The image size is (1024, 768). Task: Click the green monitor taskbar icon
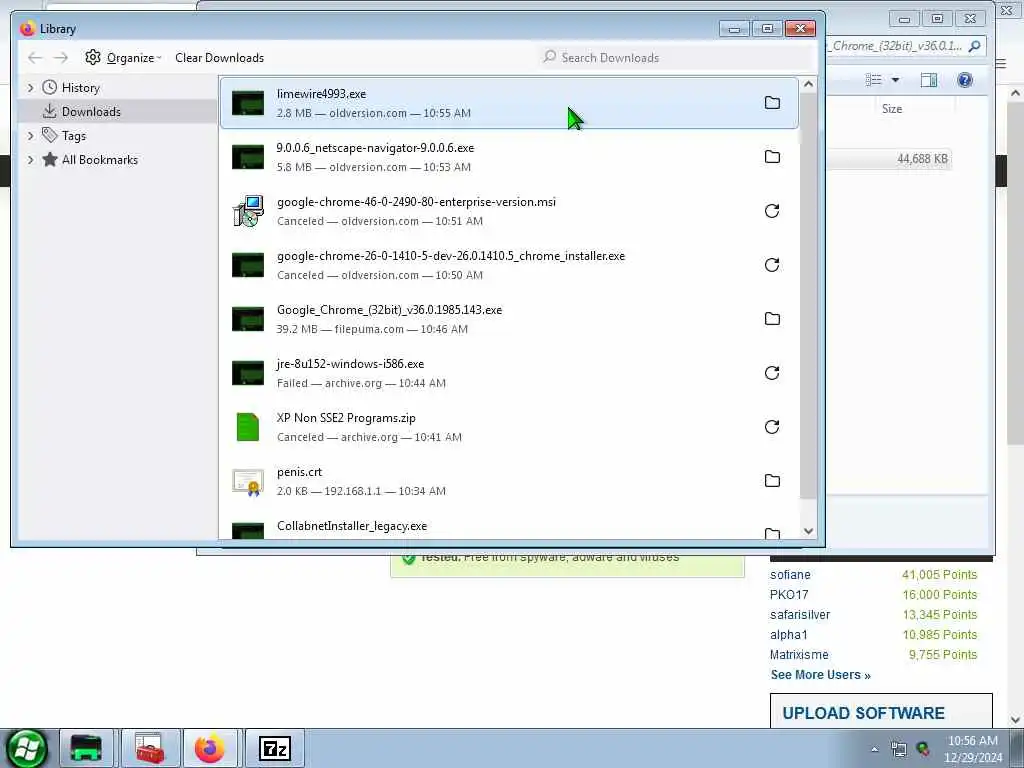(86, 748)
